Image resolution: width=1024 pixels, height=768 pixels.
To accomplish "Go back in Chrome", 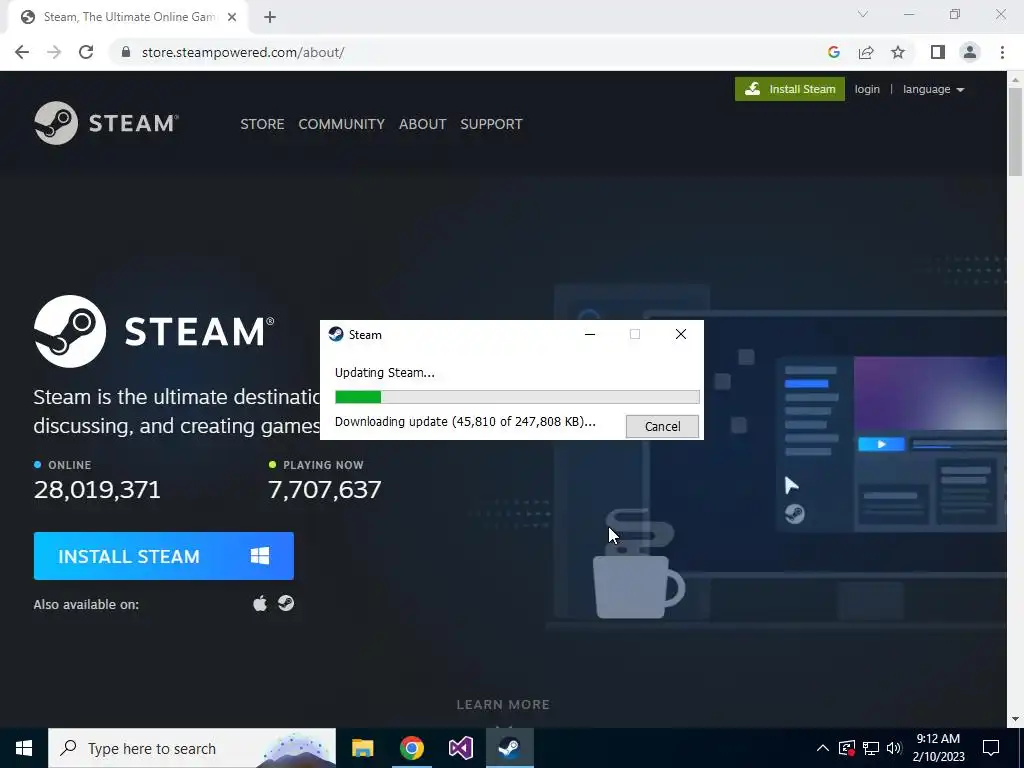I will pos(22,52).
